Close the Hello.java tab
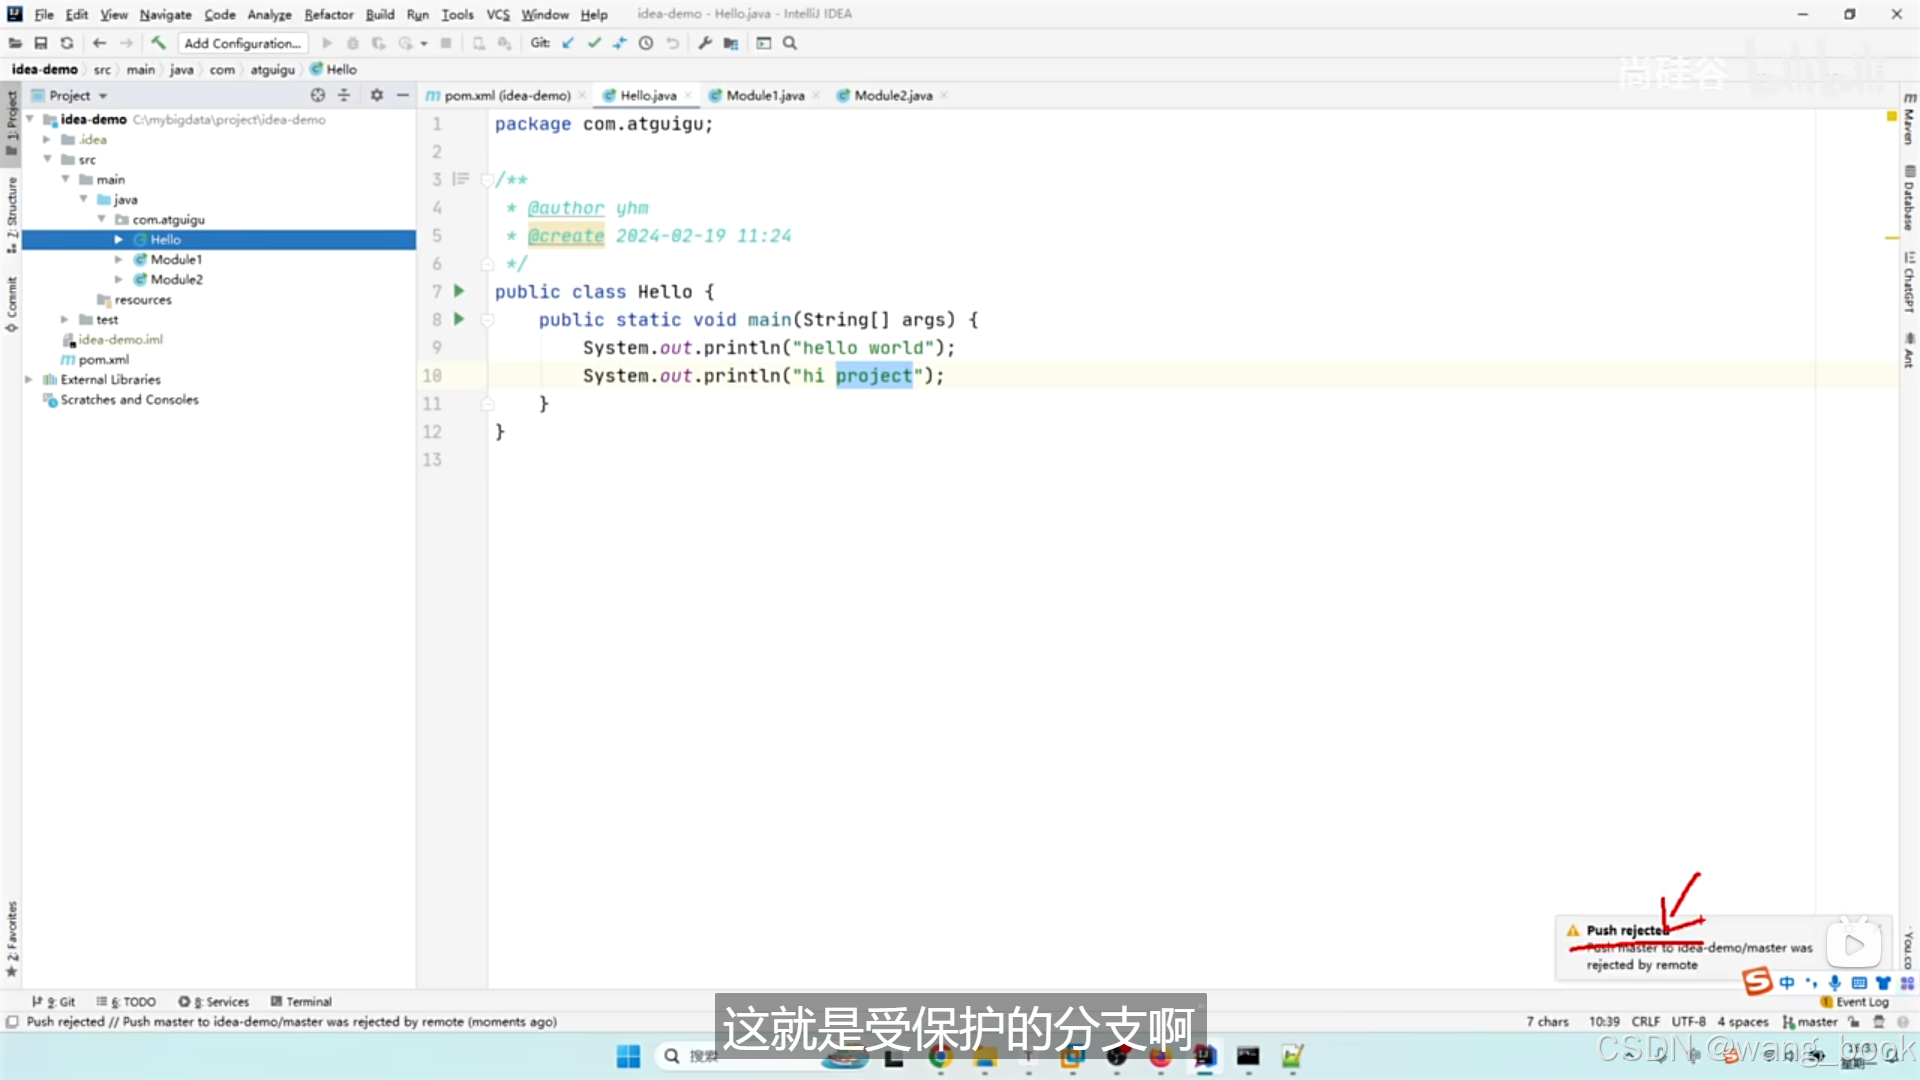1920x1080 pixels. [x=688, y=95]
